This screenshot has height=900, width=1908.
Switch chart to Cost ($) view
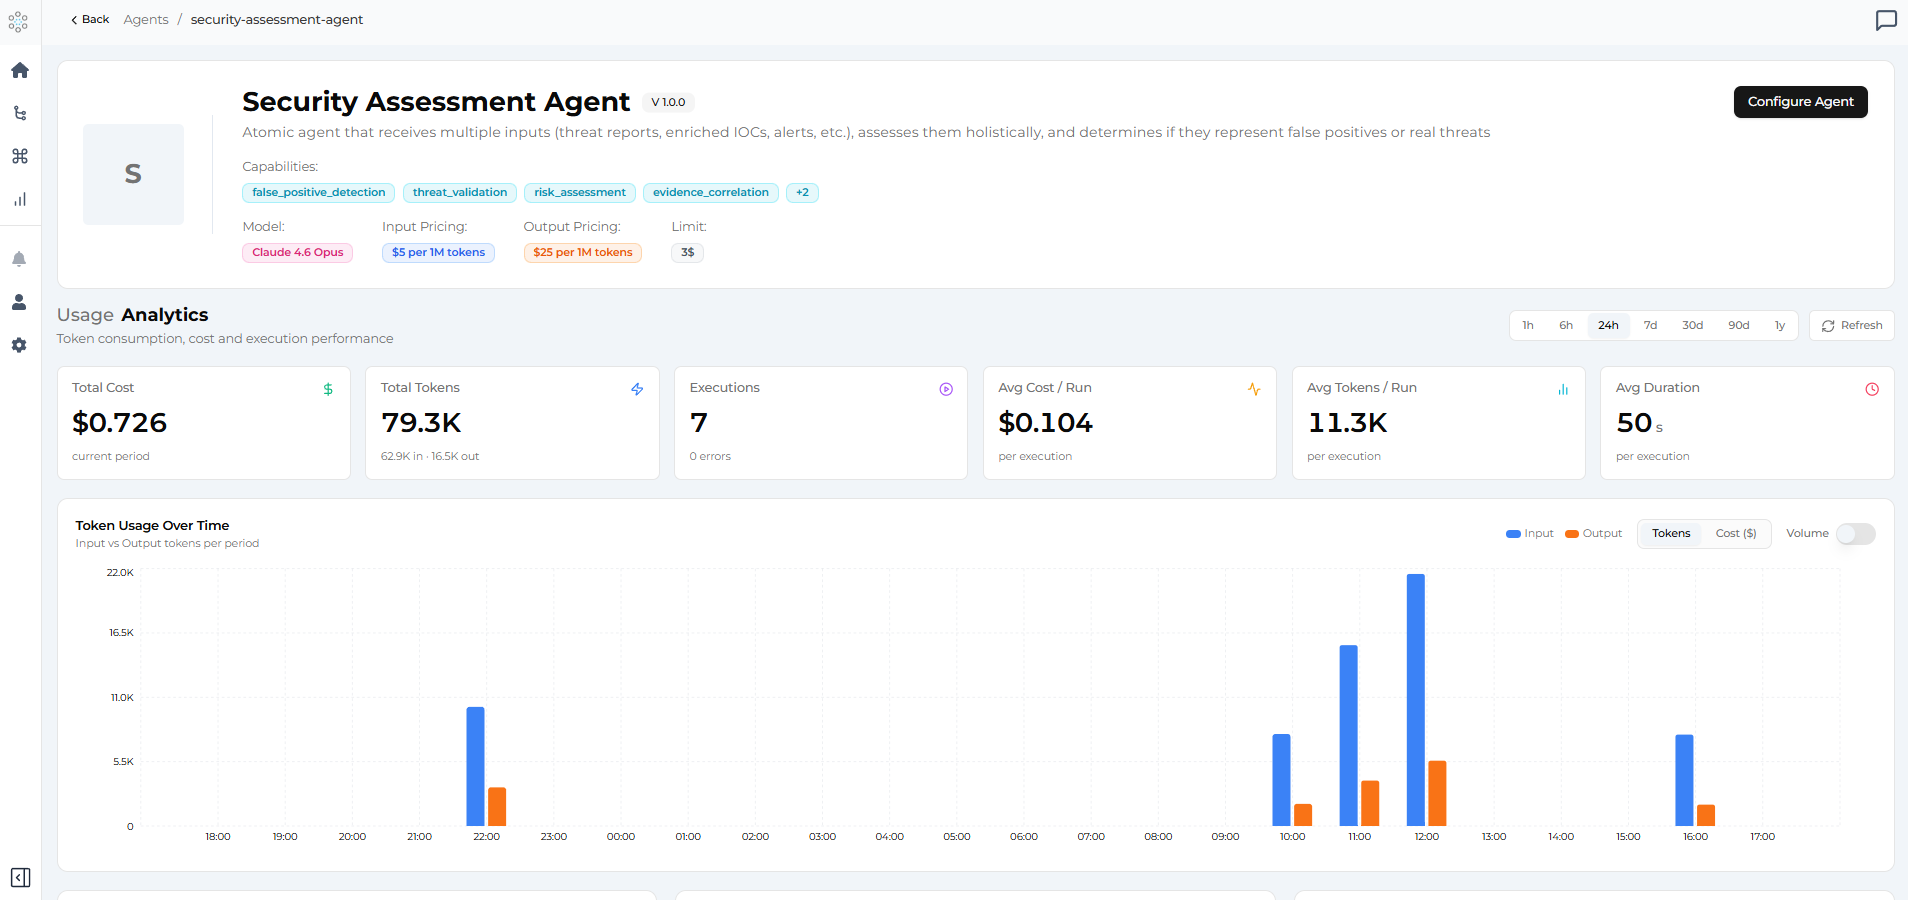1736,534
